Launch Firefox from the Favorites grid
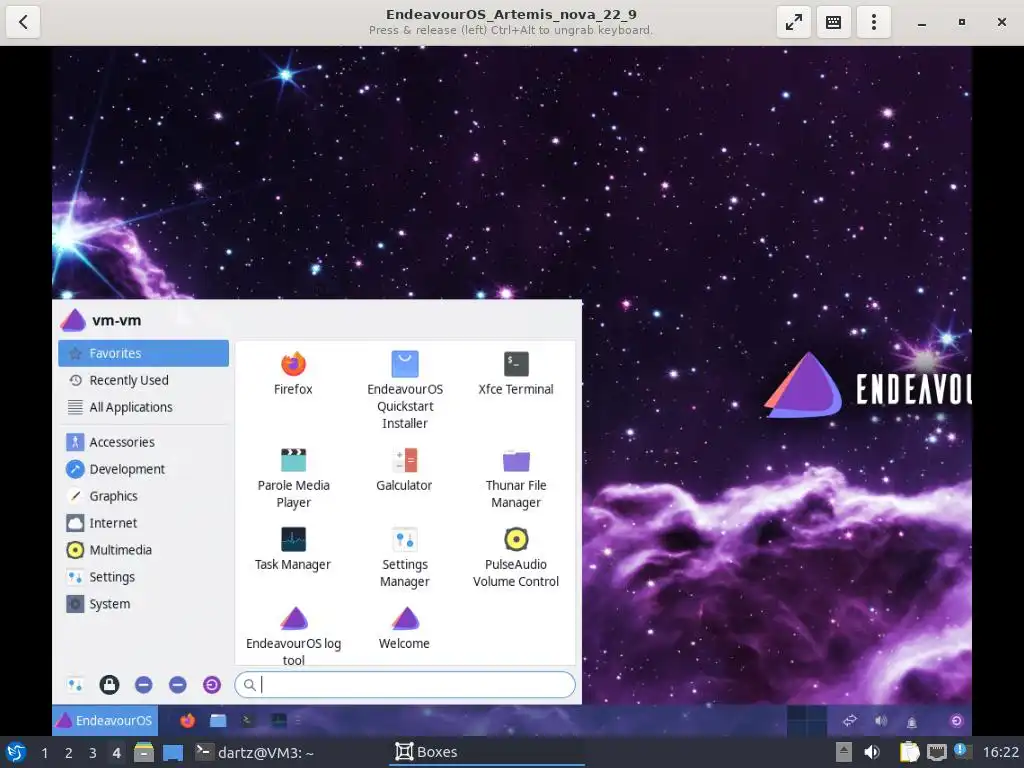The height and width of the screenshot is (768, 1024). coord(293,374)
